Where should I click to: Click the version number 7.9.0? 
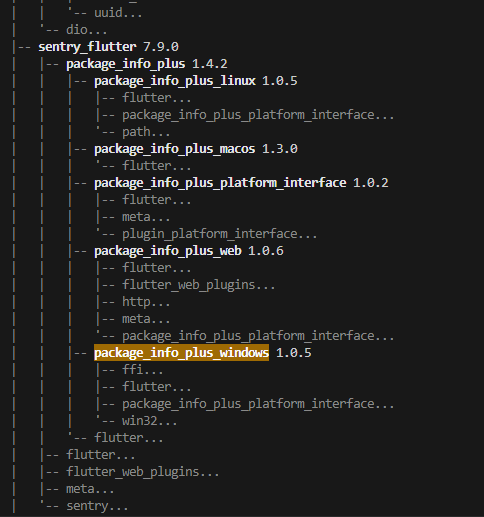(161, 47)
